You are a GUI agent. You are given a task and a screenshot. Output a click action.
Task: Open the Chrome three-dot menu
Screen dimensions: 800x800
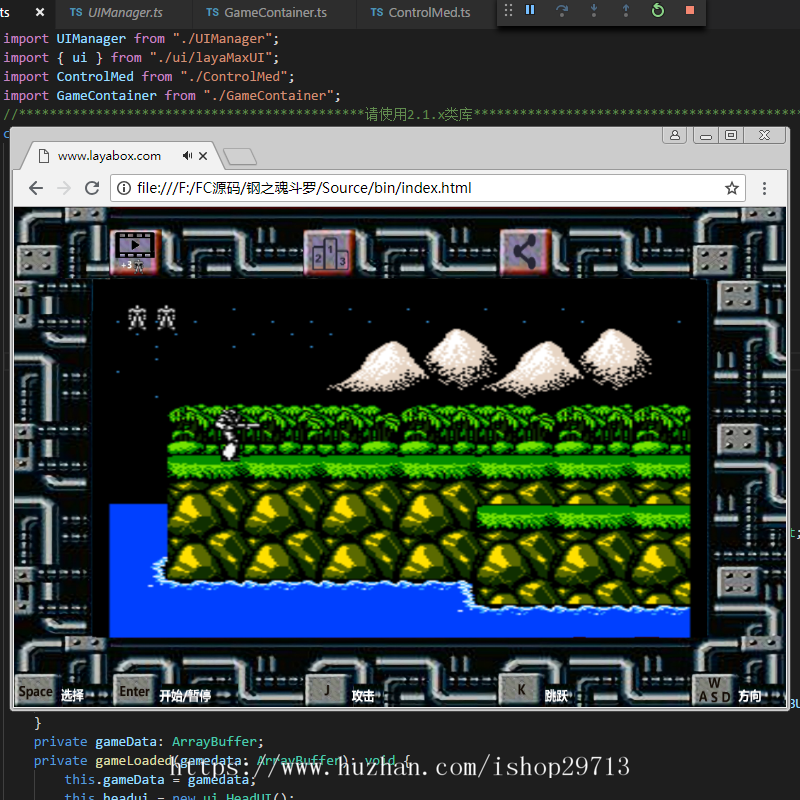tap(765, 188)
